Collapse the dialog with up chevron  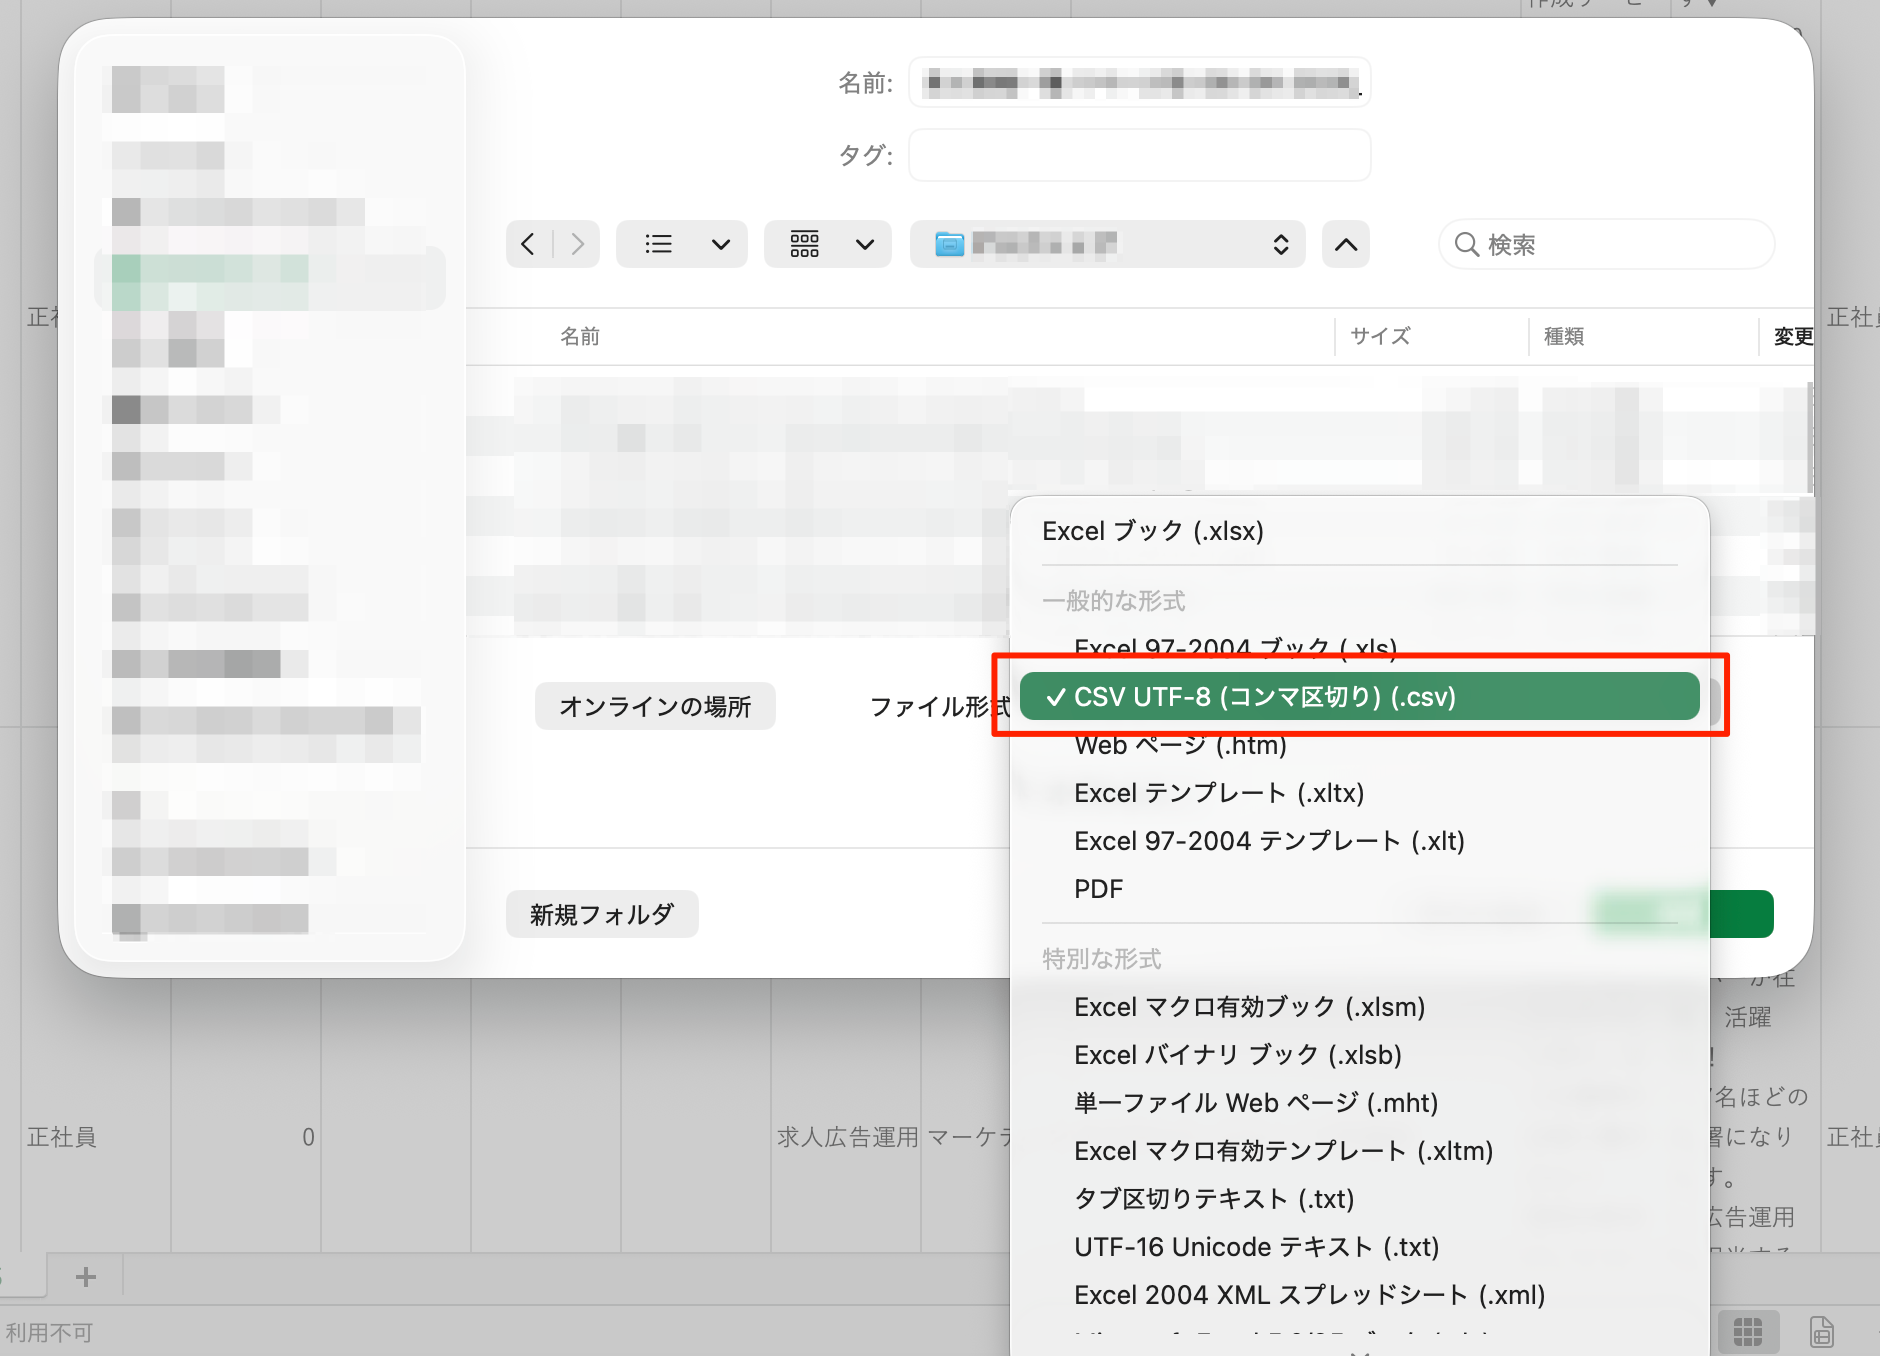[1346, 244]
